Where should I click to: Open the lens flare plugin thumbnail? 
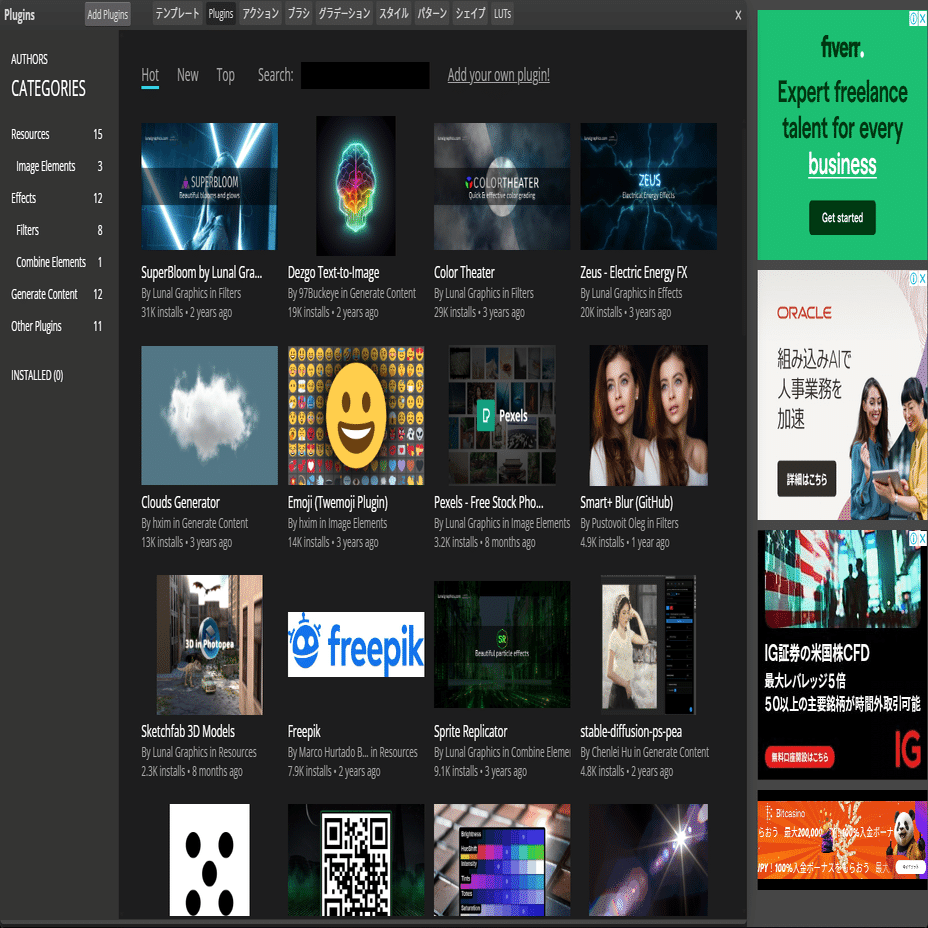[649, 860]
